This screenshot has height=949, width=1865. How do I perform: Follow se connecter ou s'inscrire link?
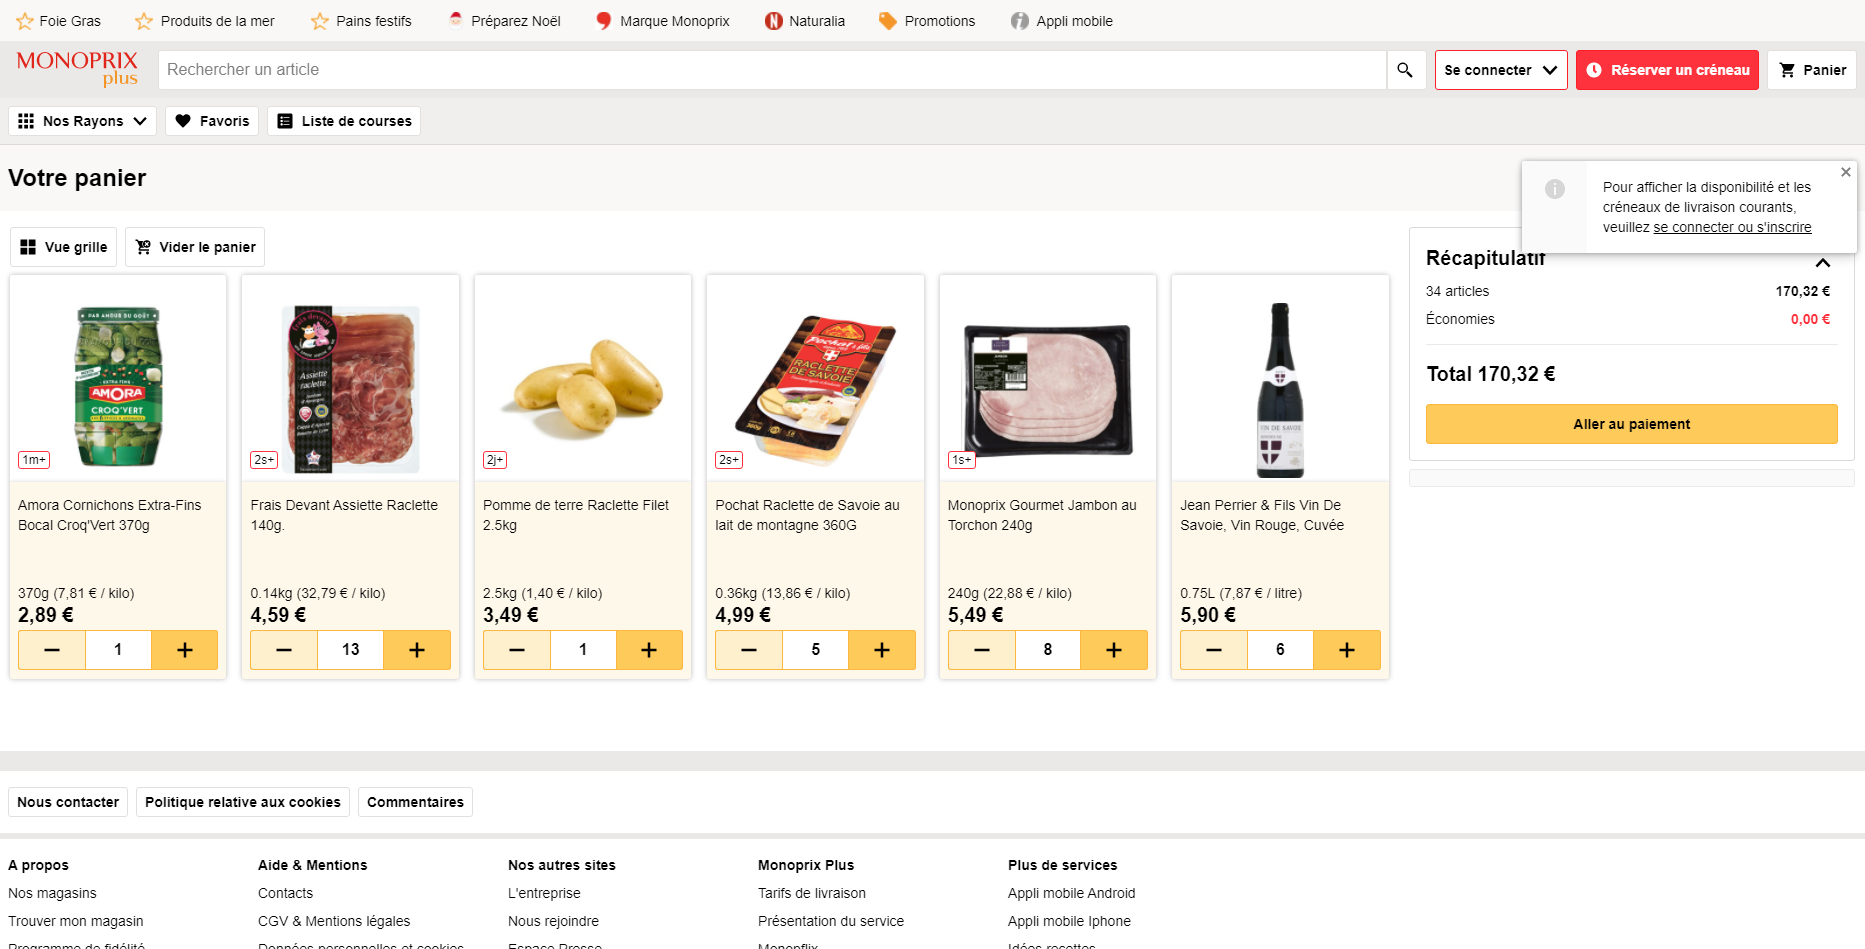(x=1732, y=227)
